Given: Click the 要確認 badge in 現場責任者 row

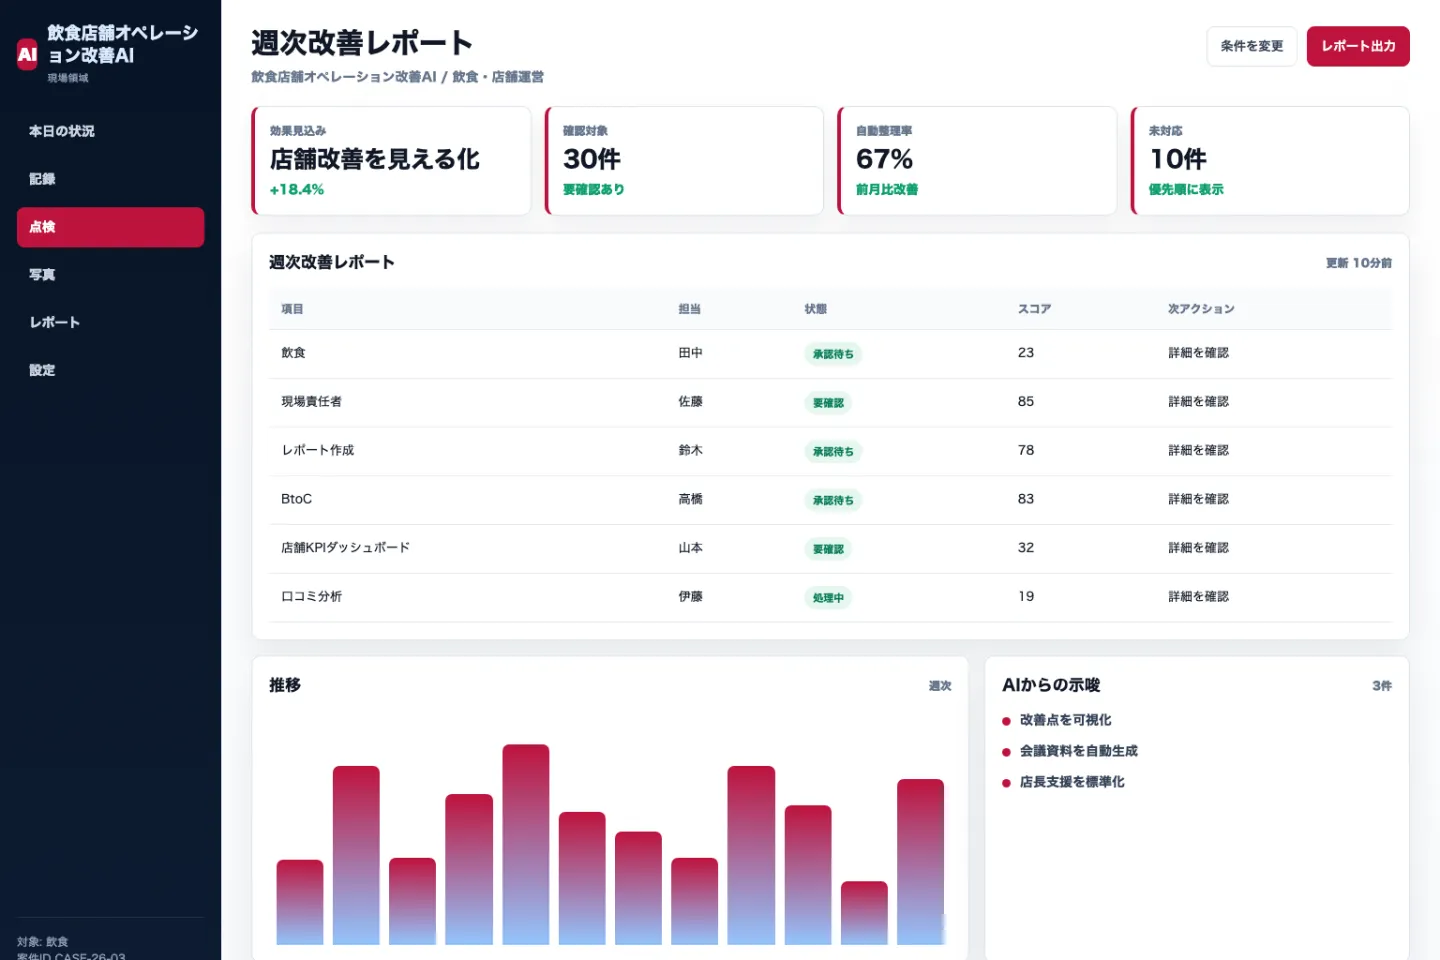Looking at the screenshot, I should (828, 403).
